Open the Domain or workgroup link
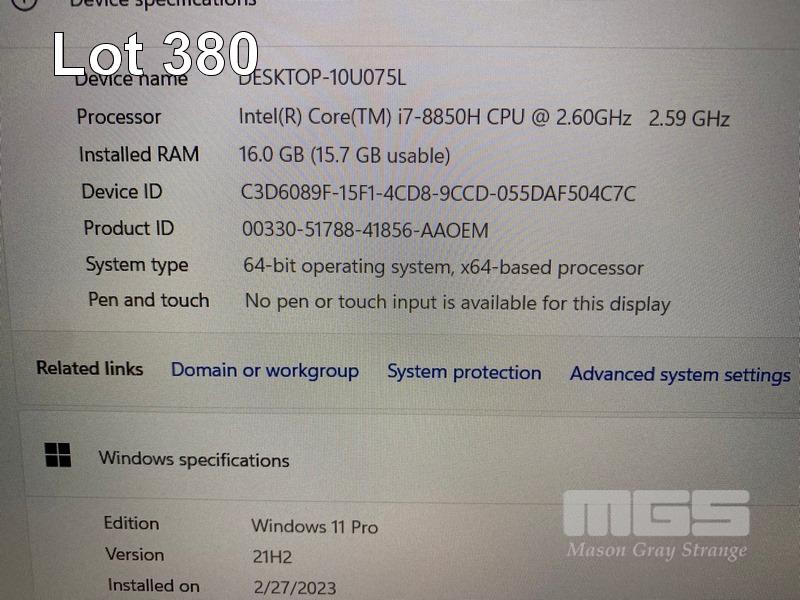 click(x=265, y=371)
